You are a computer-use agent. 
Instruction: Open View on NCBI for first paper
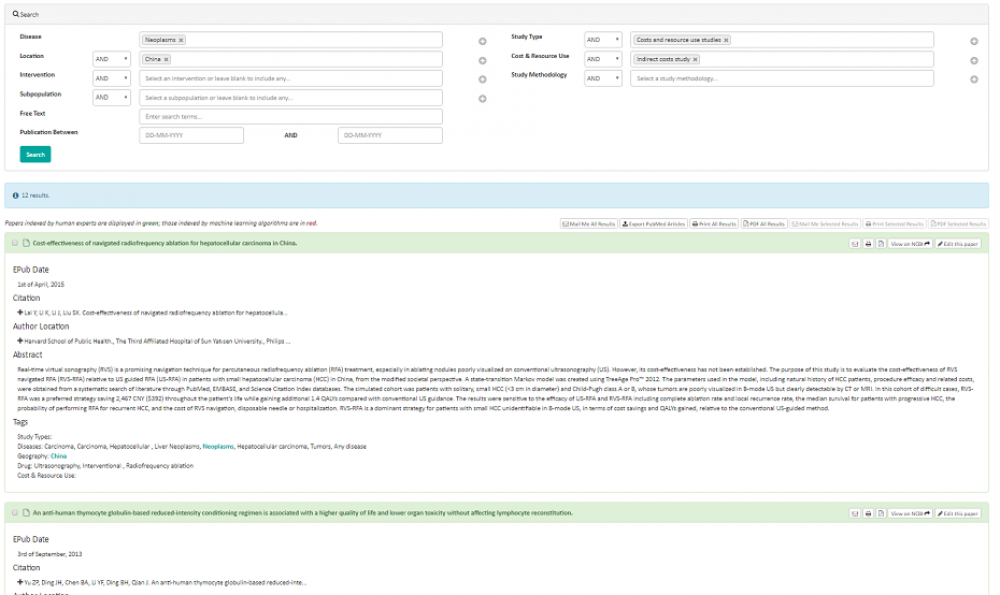click(x=909, y=243)
